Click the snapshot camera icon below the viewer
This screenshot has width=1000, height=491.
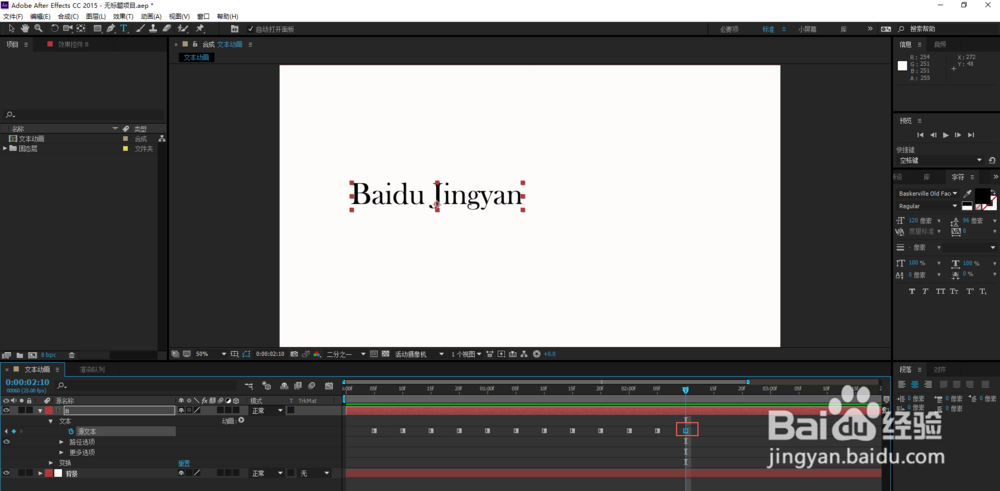pos(294,353)
